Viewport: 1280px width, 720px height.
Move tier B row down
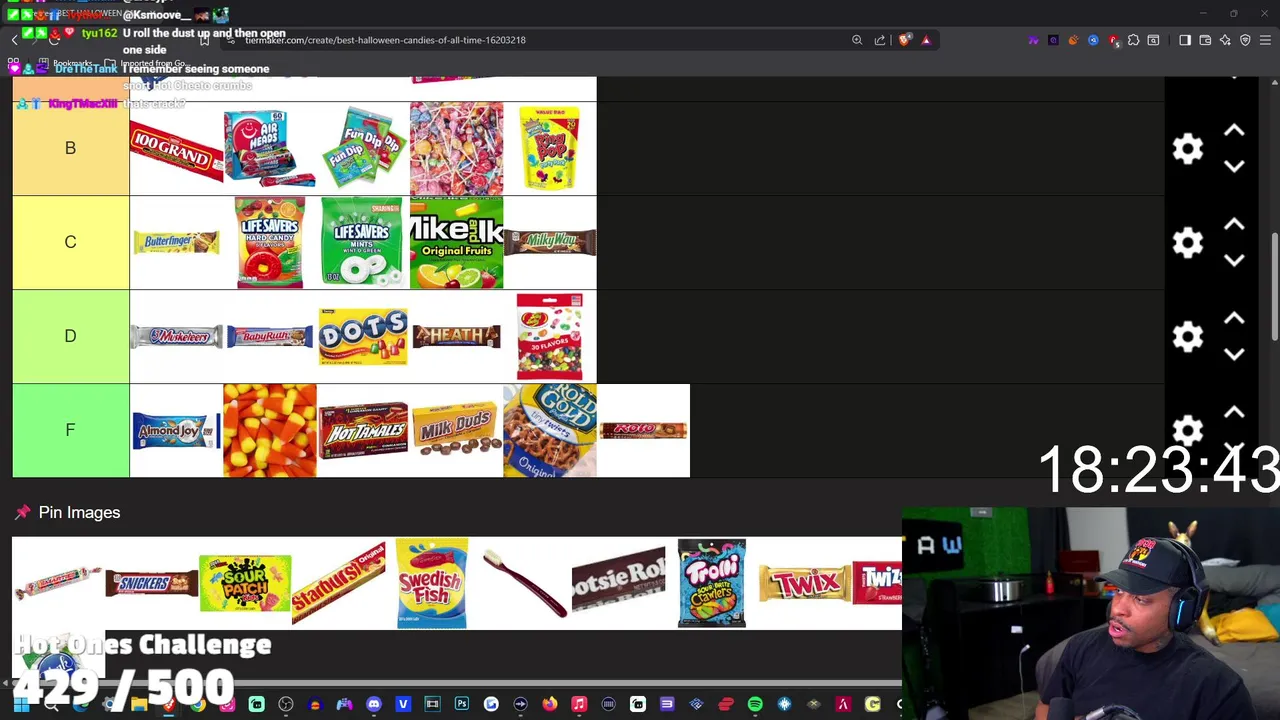point(1234,166)
